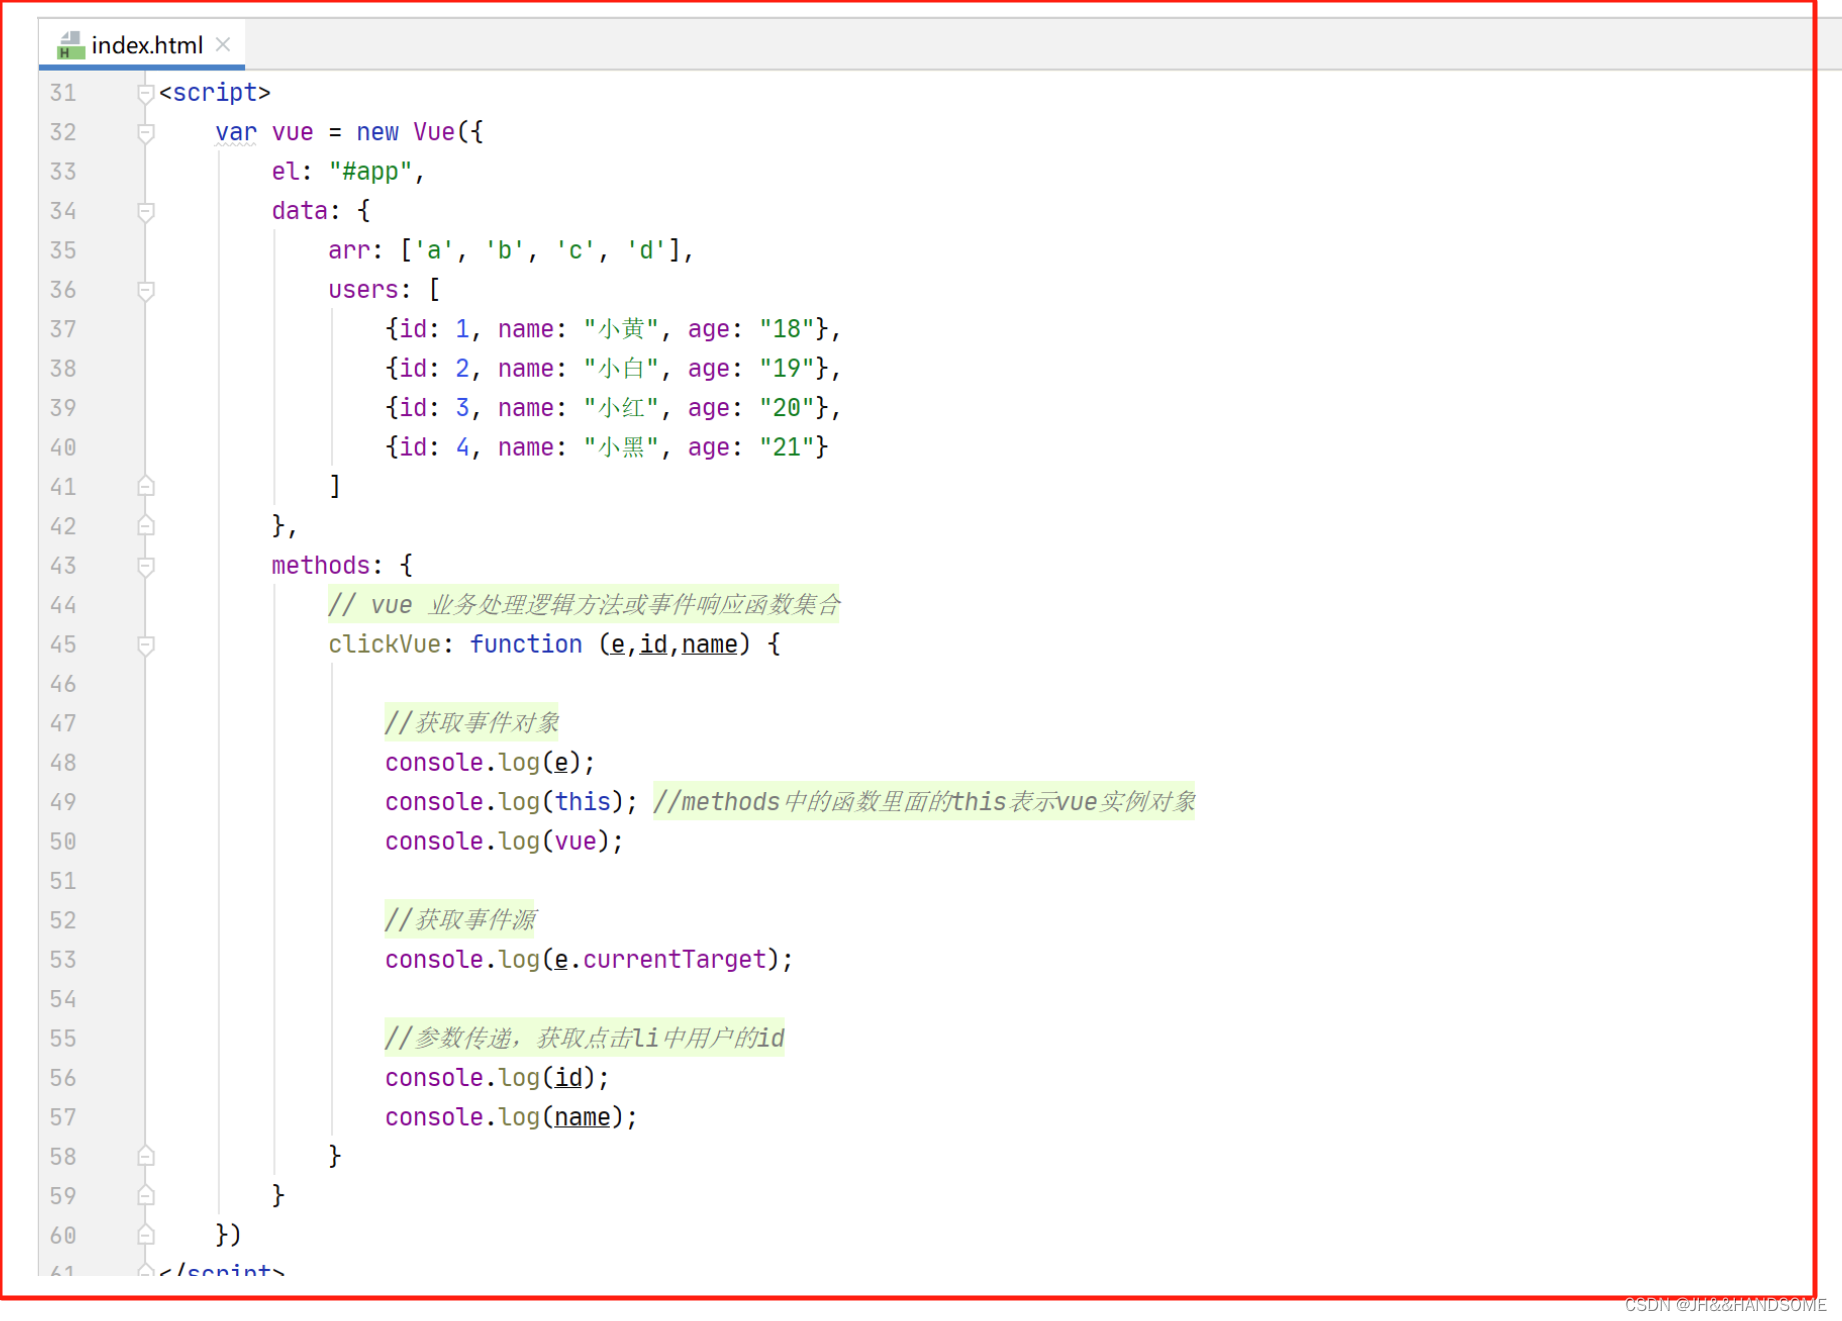Click the name value "小黑" on line 40
The image size is (1842, 1321).
[622, 447]
